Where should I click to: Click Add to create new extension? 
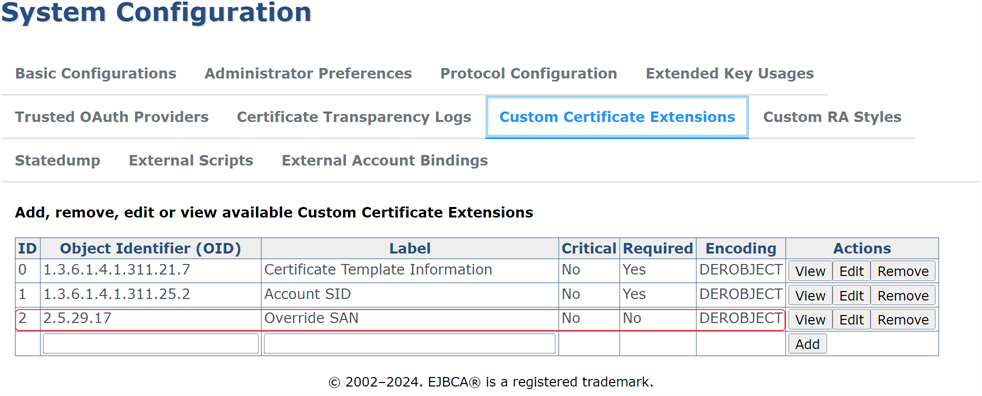point(807,344)
